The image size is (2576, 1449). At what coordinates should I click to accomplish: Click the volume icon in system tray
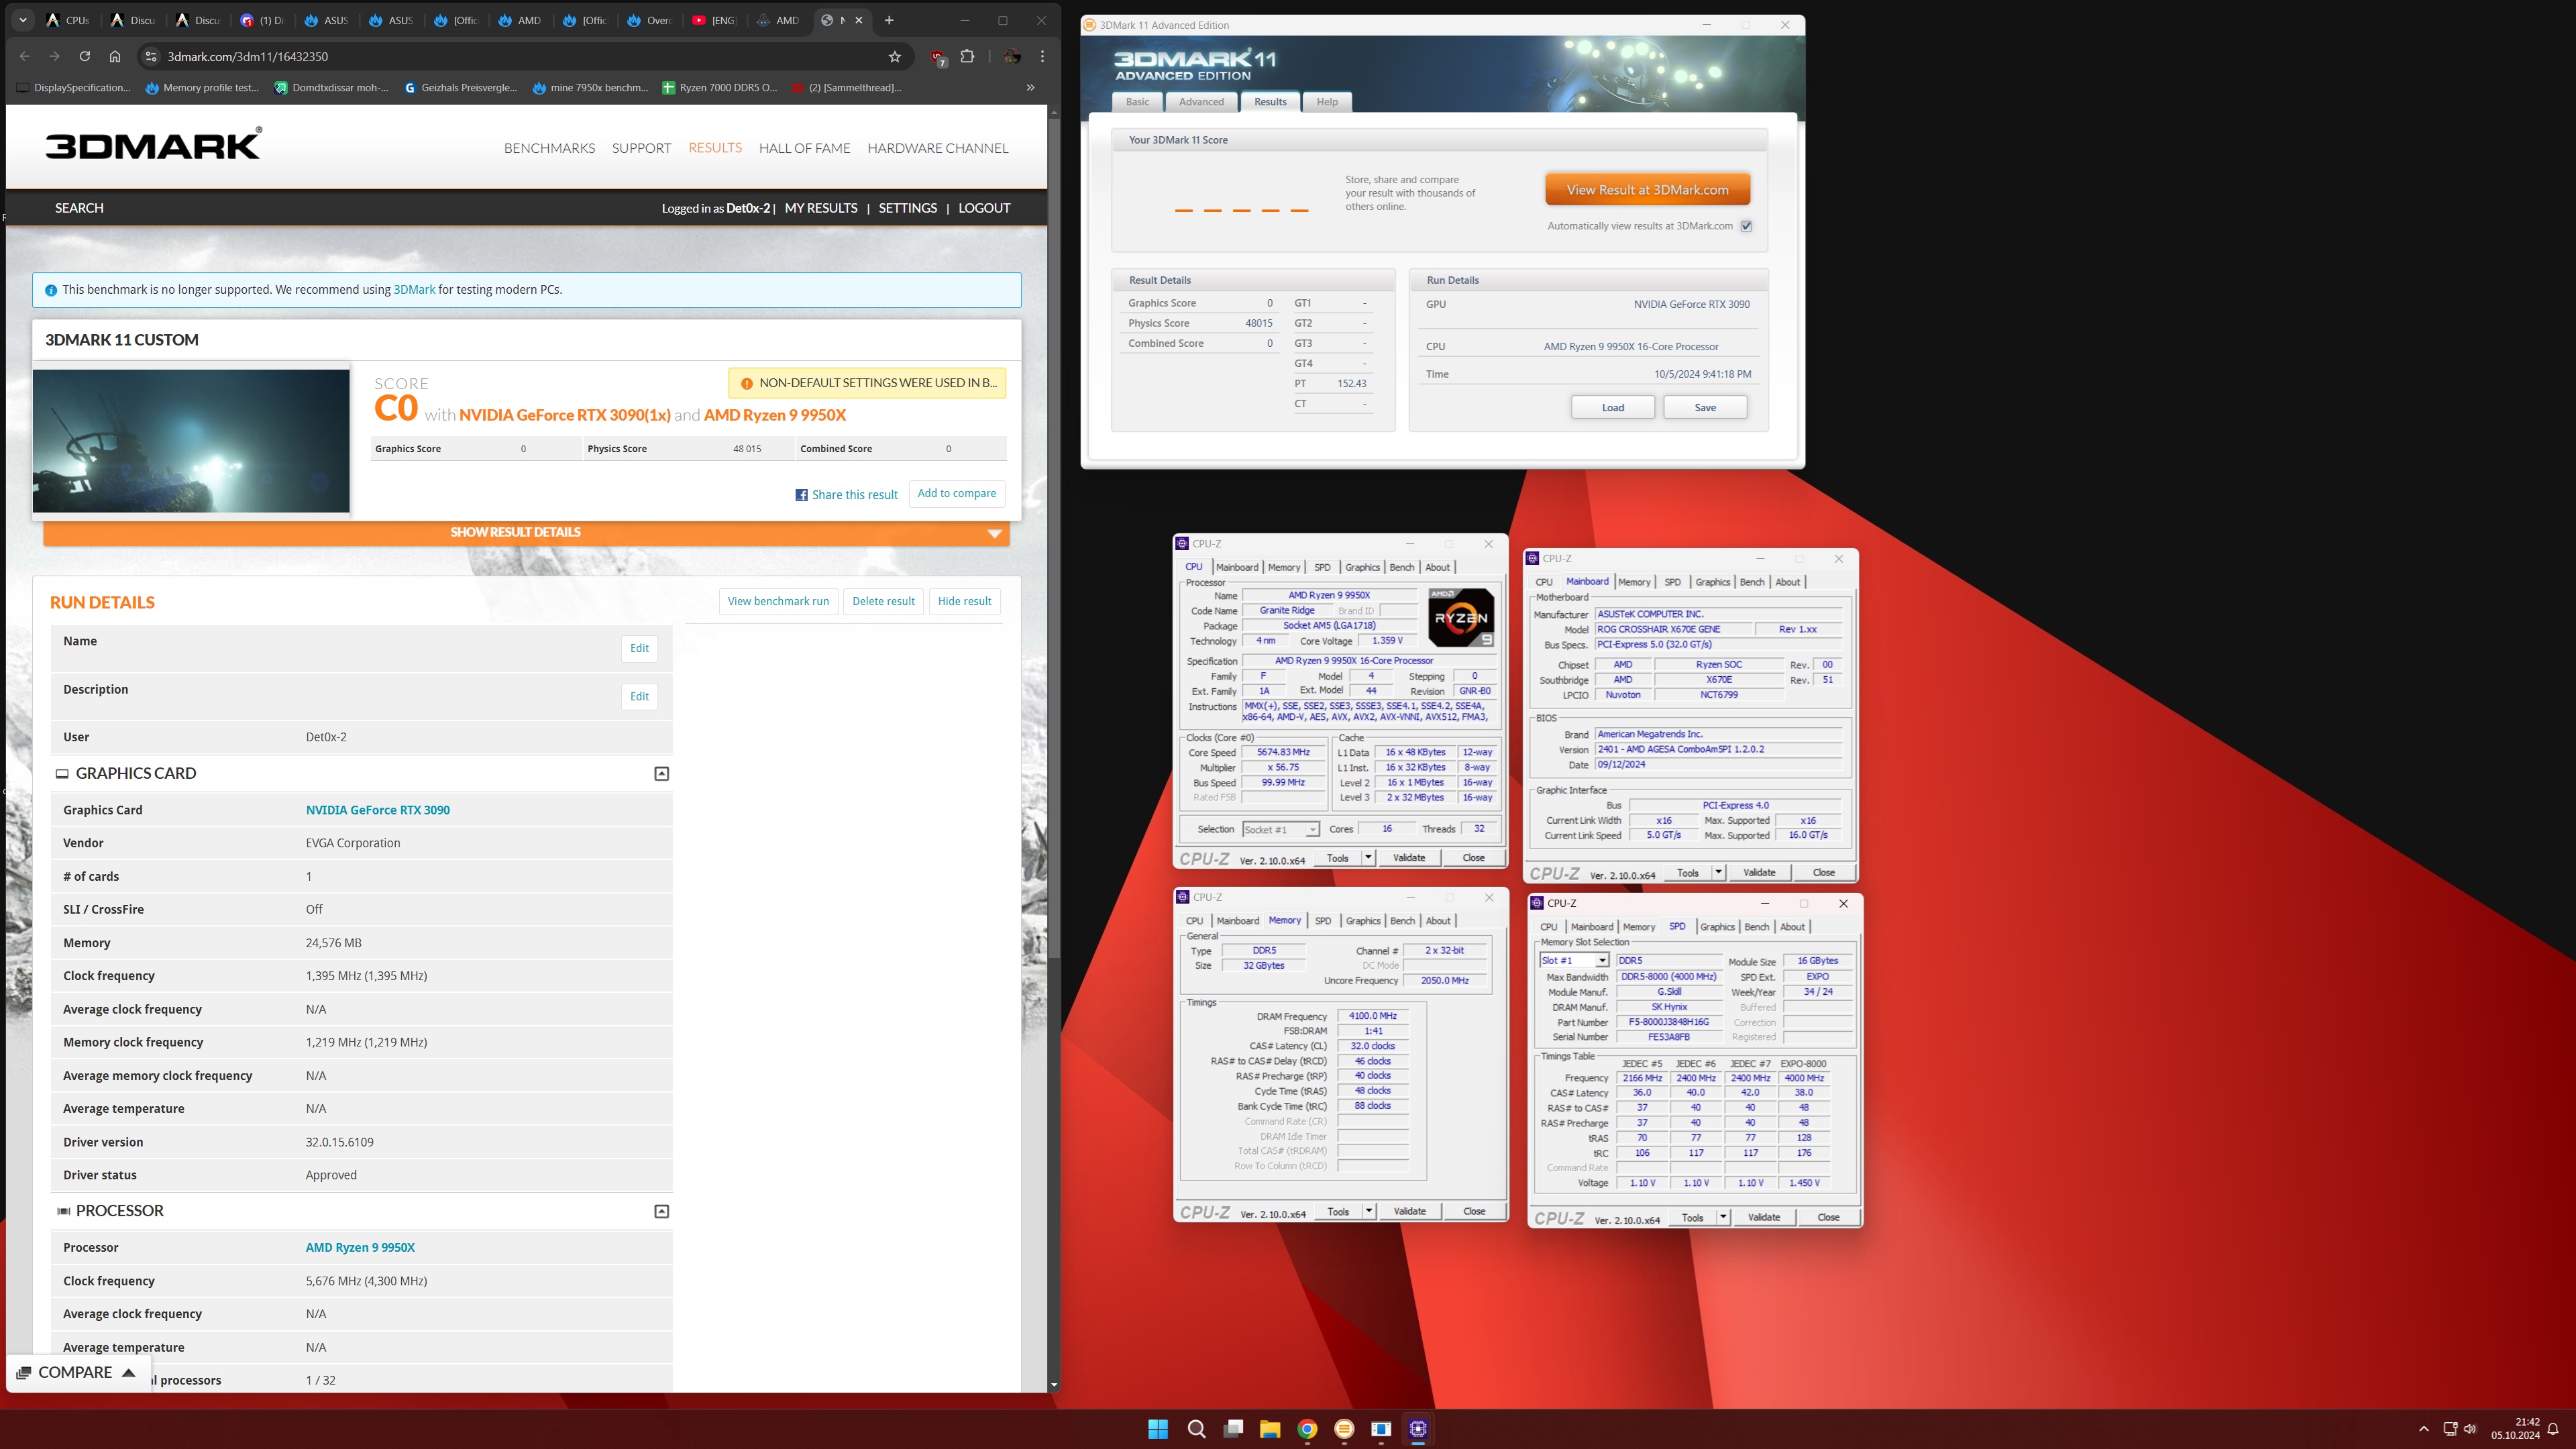(x=2470, y=1429)
